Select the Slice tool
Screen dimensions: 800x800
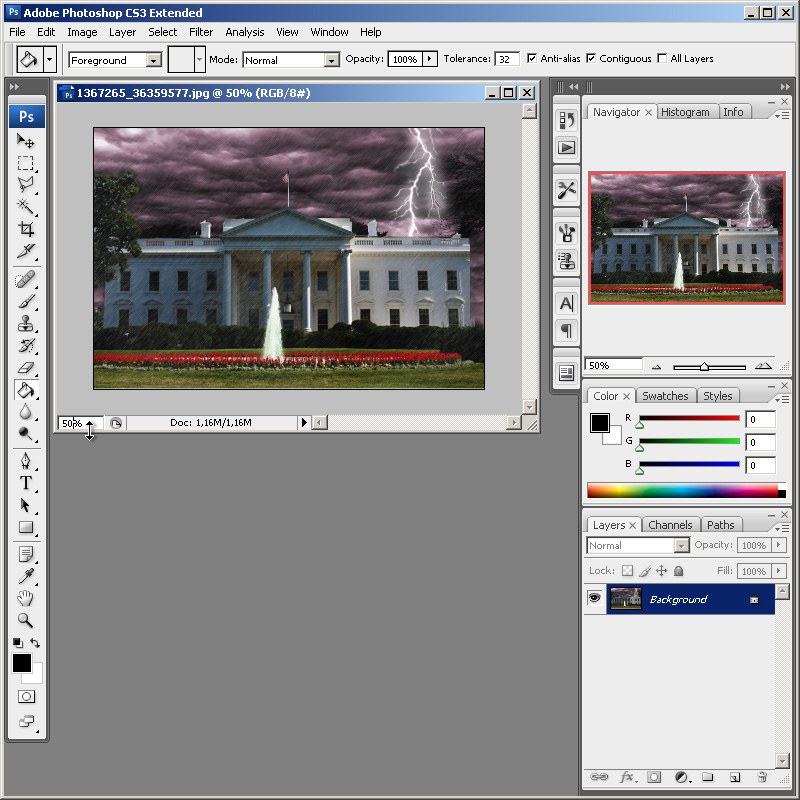tap(26, 250)
